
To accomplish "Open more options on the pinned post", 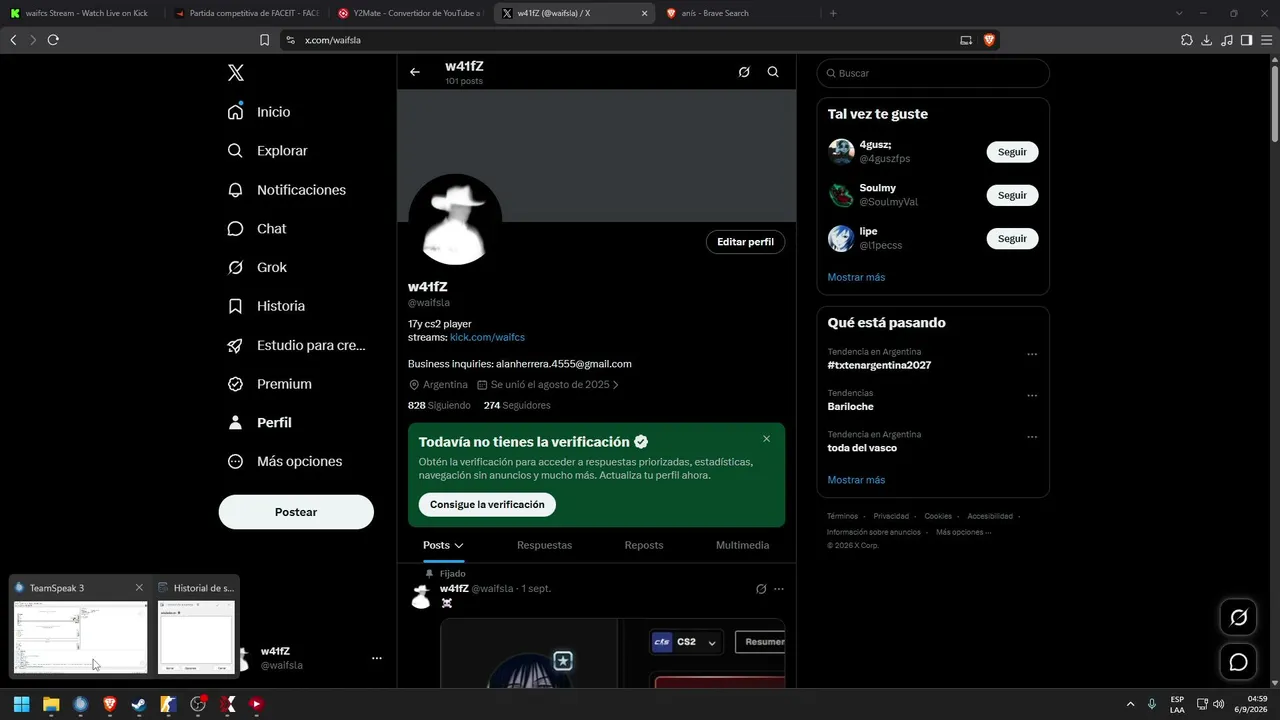I will coord(779,589).
